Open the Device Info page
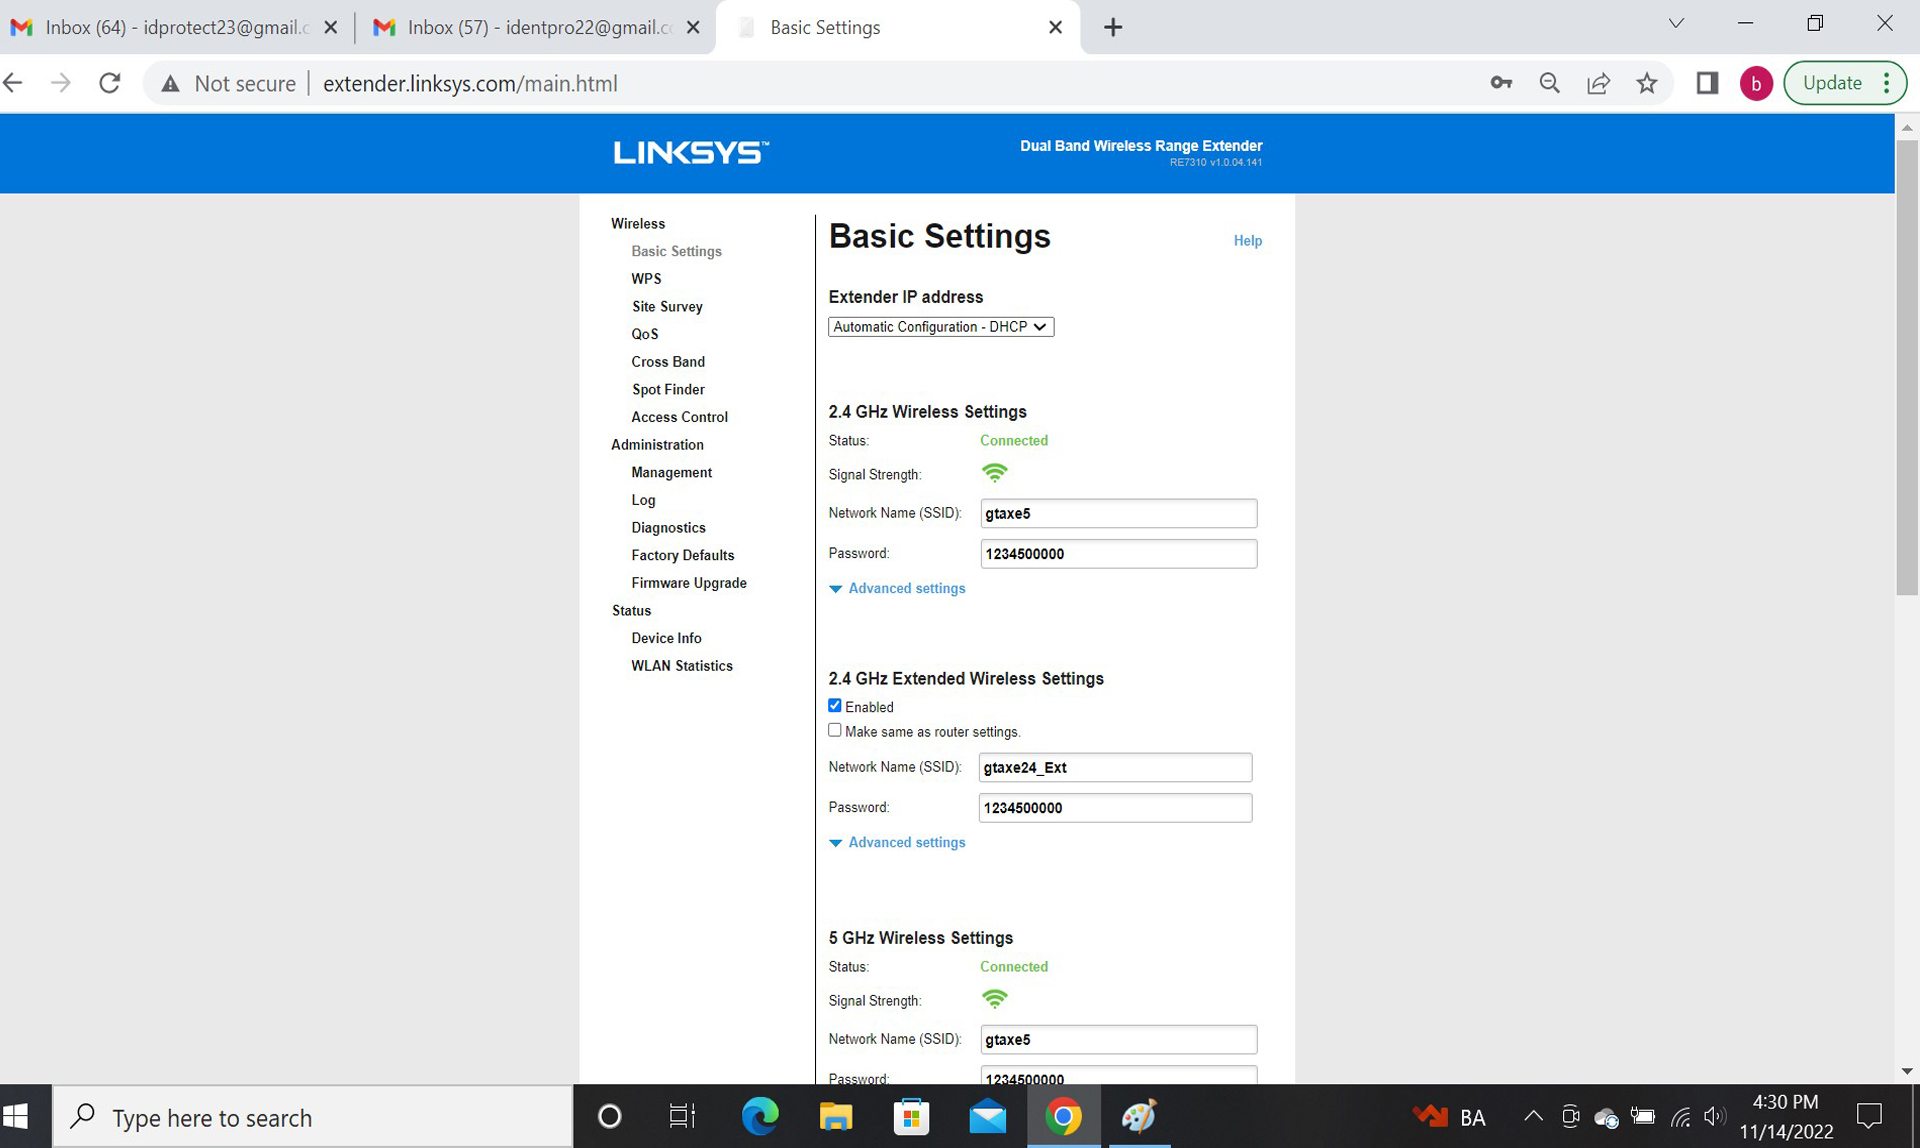Viewport: 1920px width, 1148px height. [666, 638]
